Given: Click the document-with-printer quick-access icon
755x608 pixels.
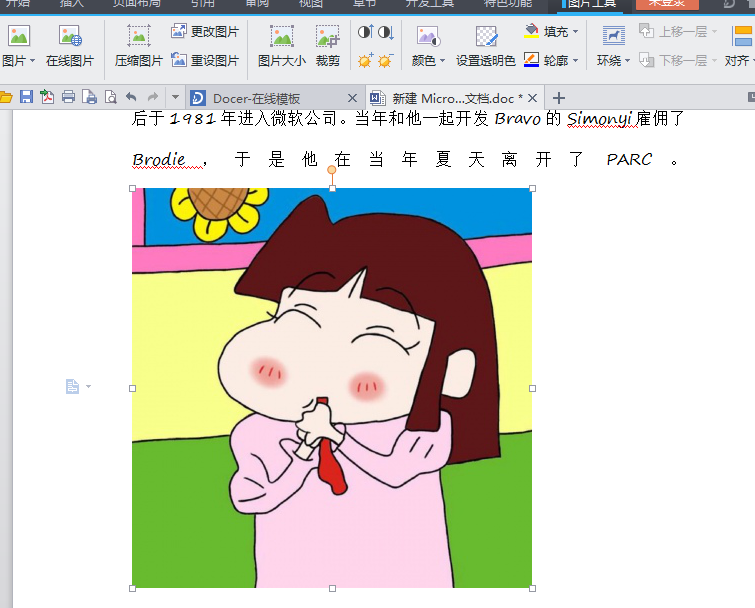Looking at the screenshot, I should 90,97.
